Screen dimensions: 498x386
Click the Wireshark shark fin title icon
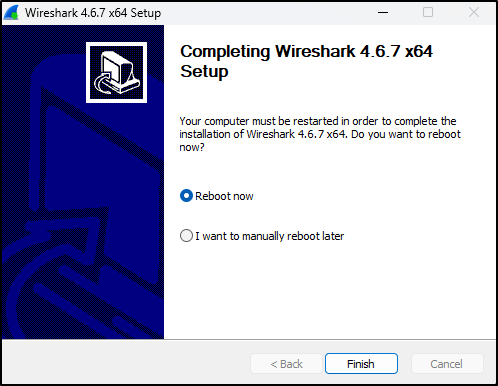pyautogui.click(x=11, y=13)
